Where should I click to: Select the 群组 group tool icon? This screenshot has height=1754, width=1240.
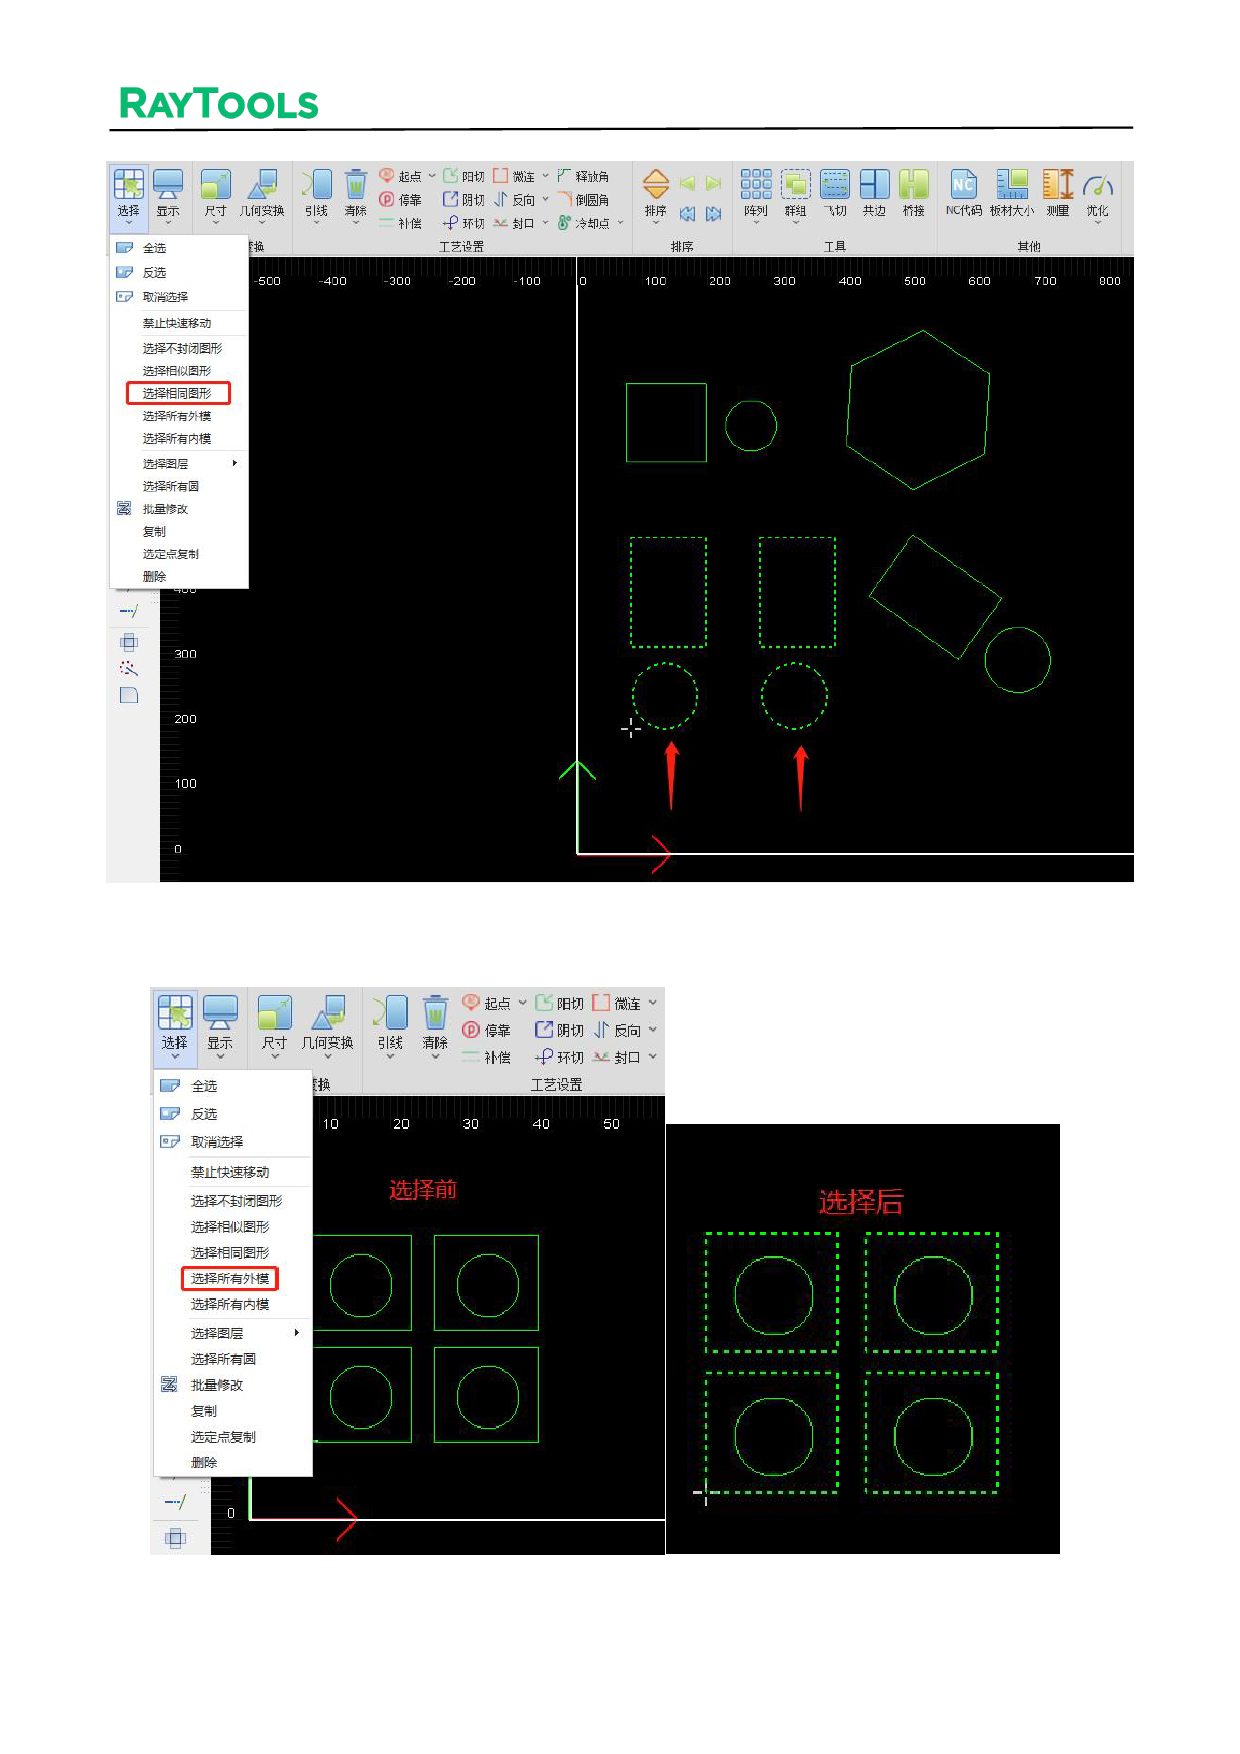point(795,185)
